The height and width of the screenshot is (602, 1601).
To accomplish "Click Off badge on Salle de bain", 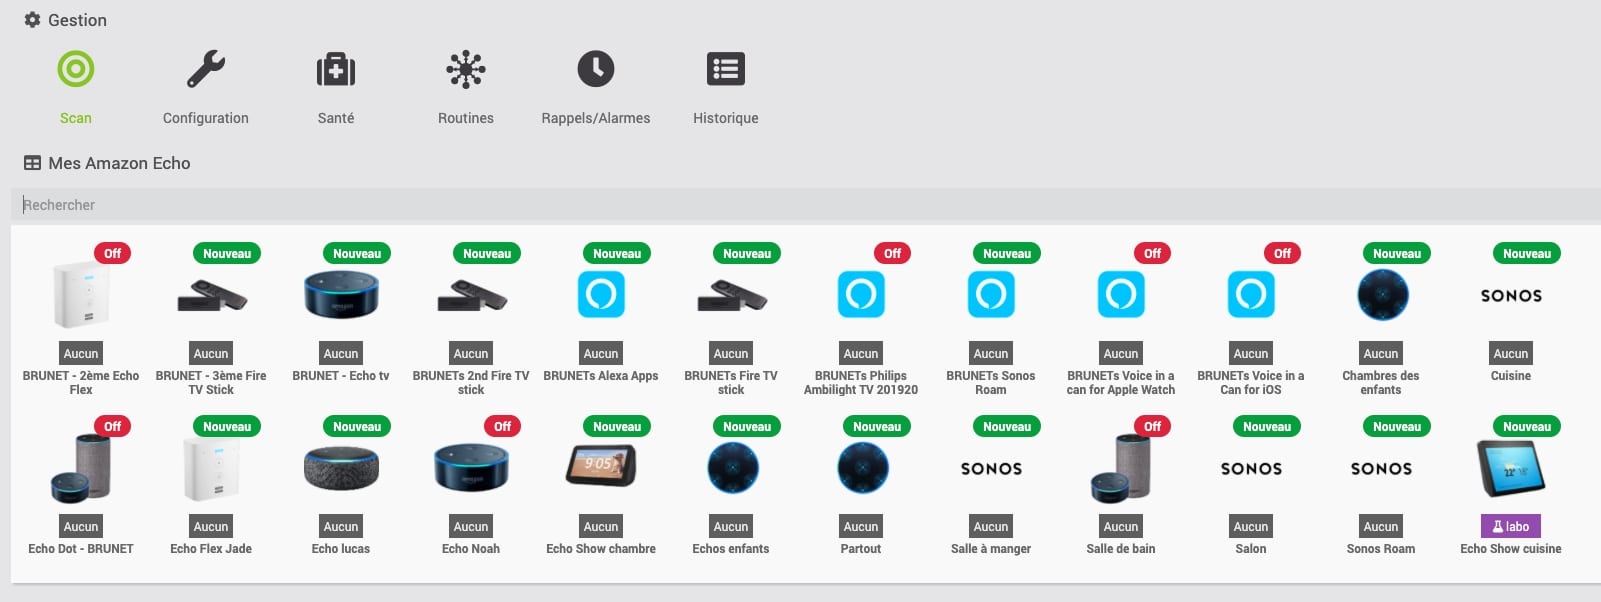I will (x=1152, y=426).
